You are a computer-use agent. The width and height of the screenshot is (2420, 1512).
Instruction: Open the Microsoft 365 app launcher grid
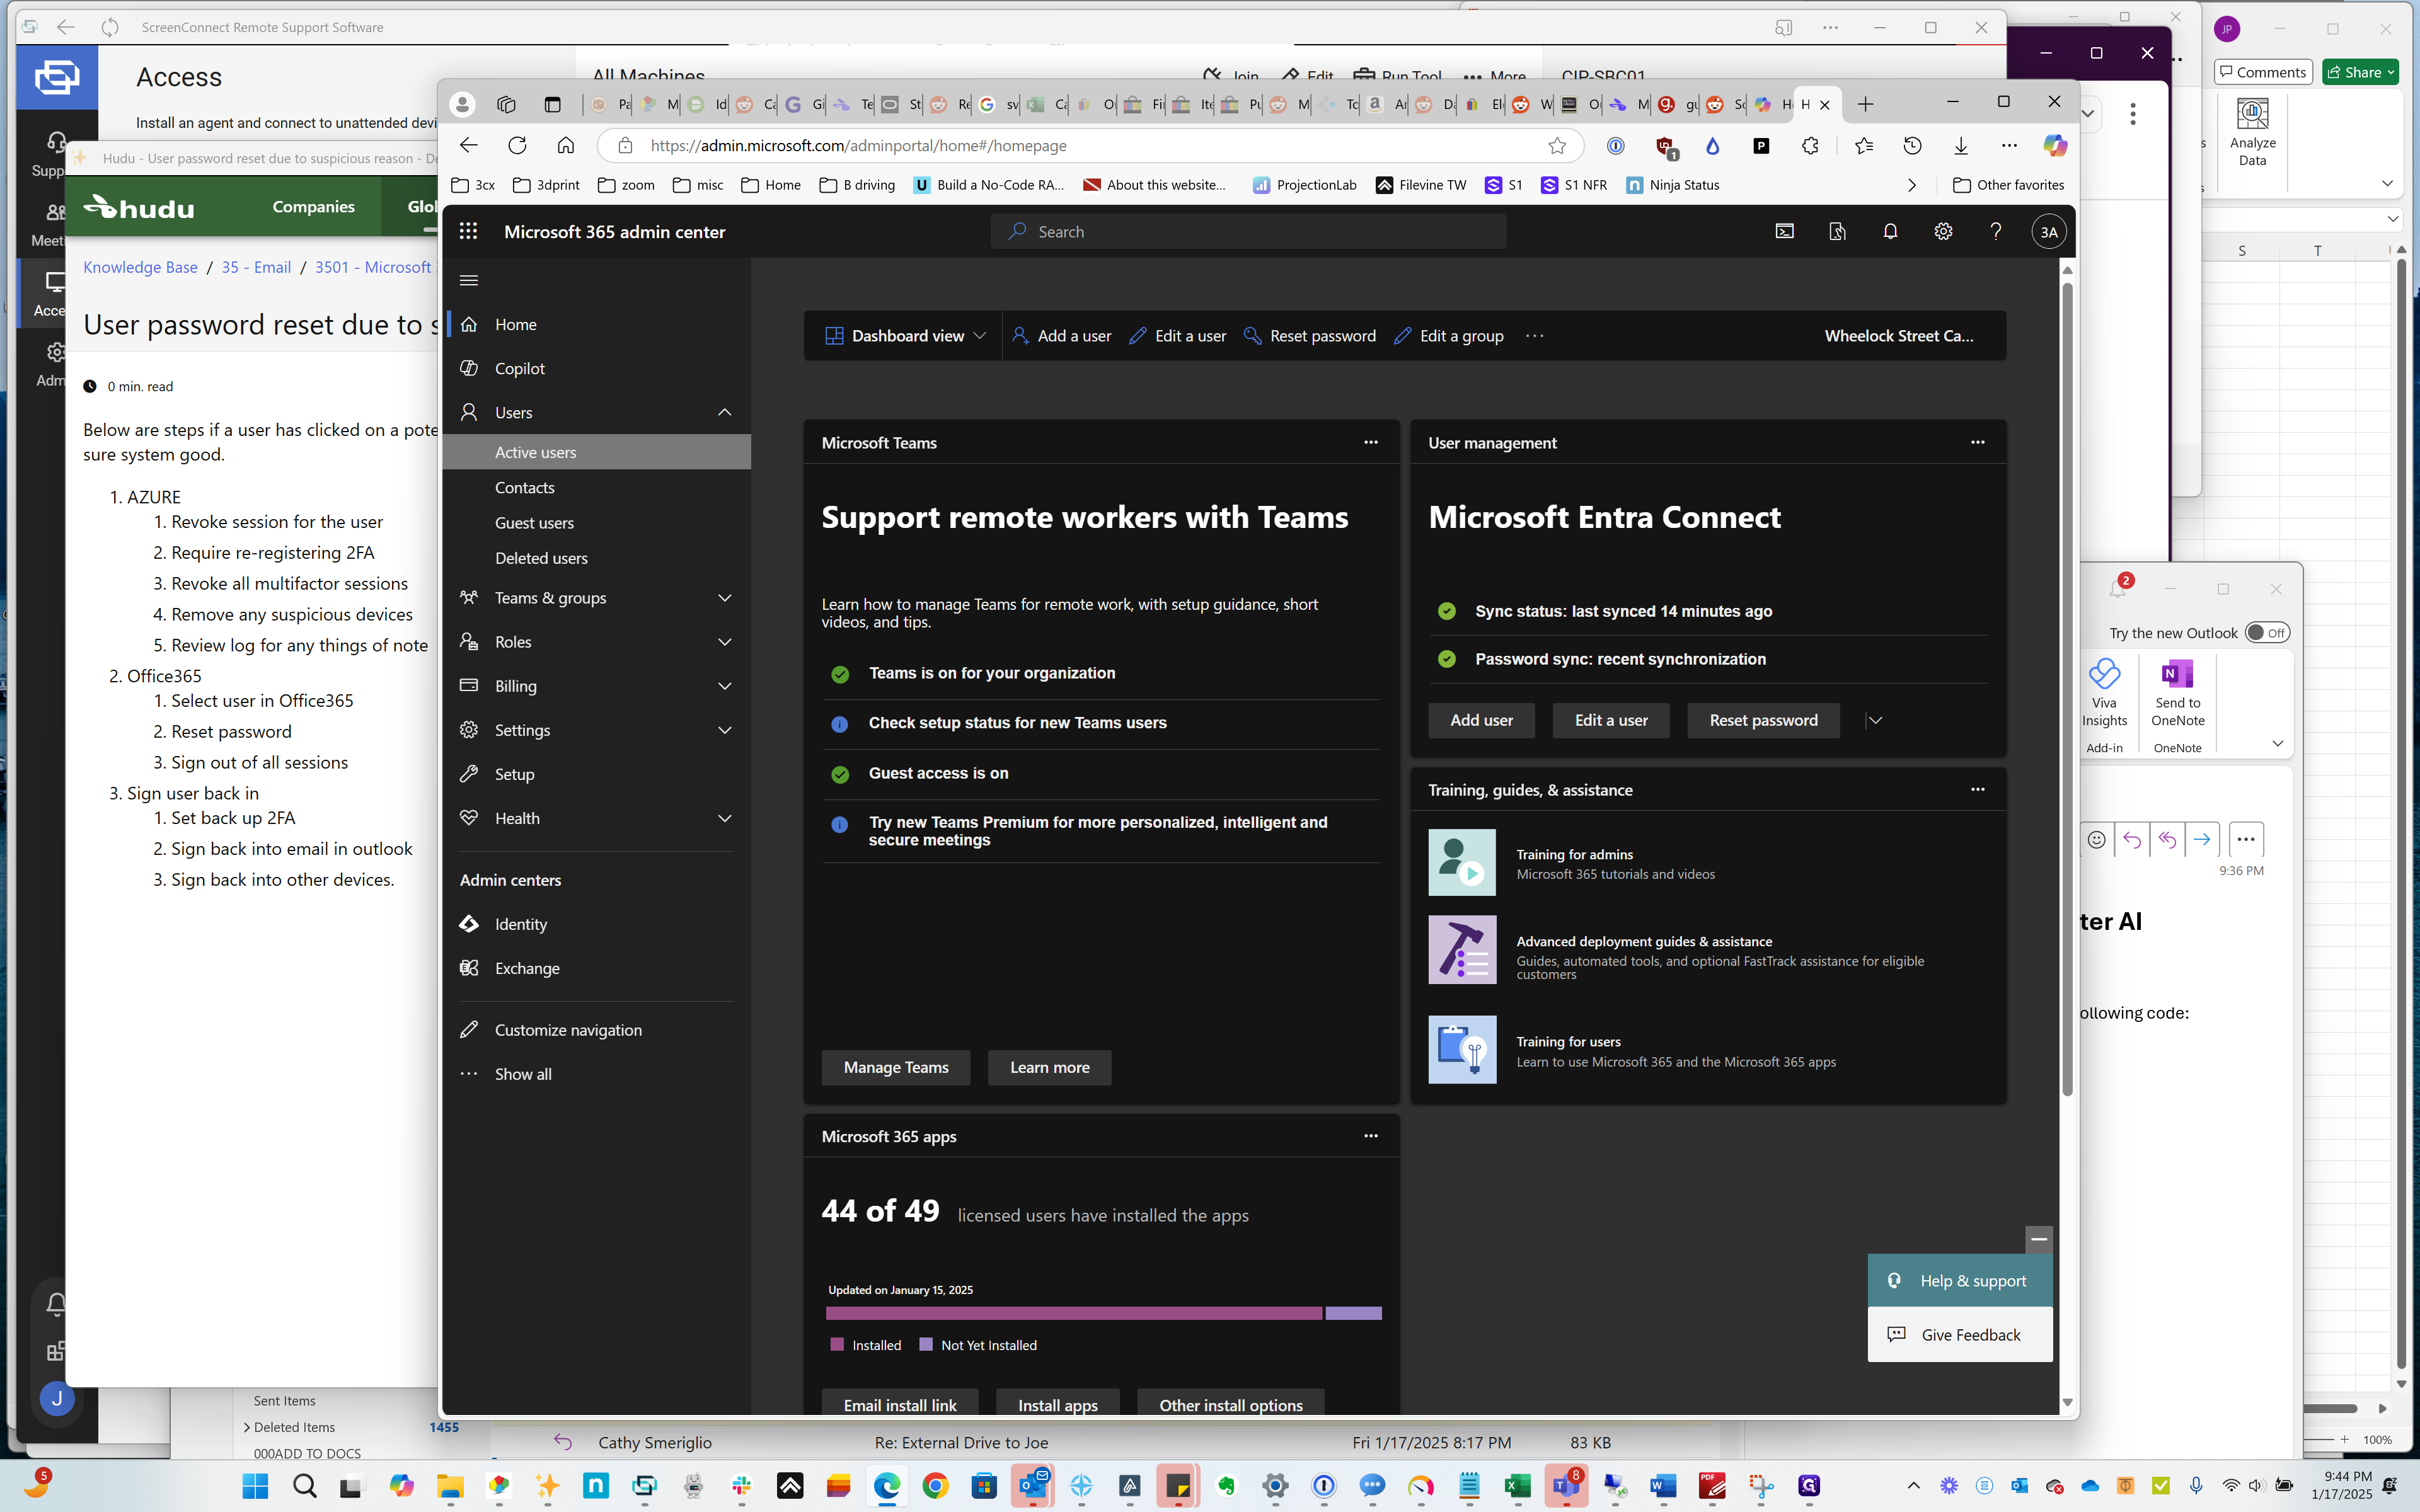click(468, 232)
